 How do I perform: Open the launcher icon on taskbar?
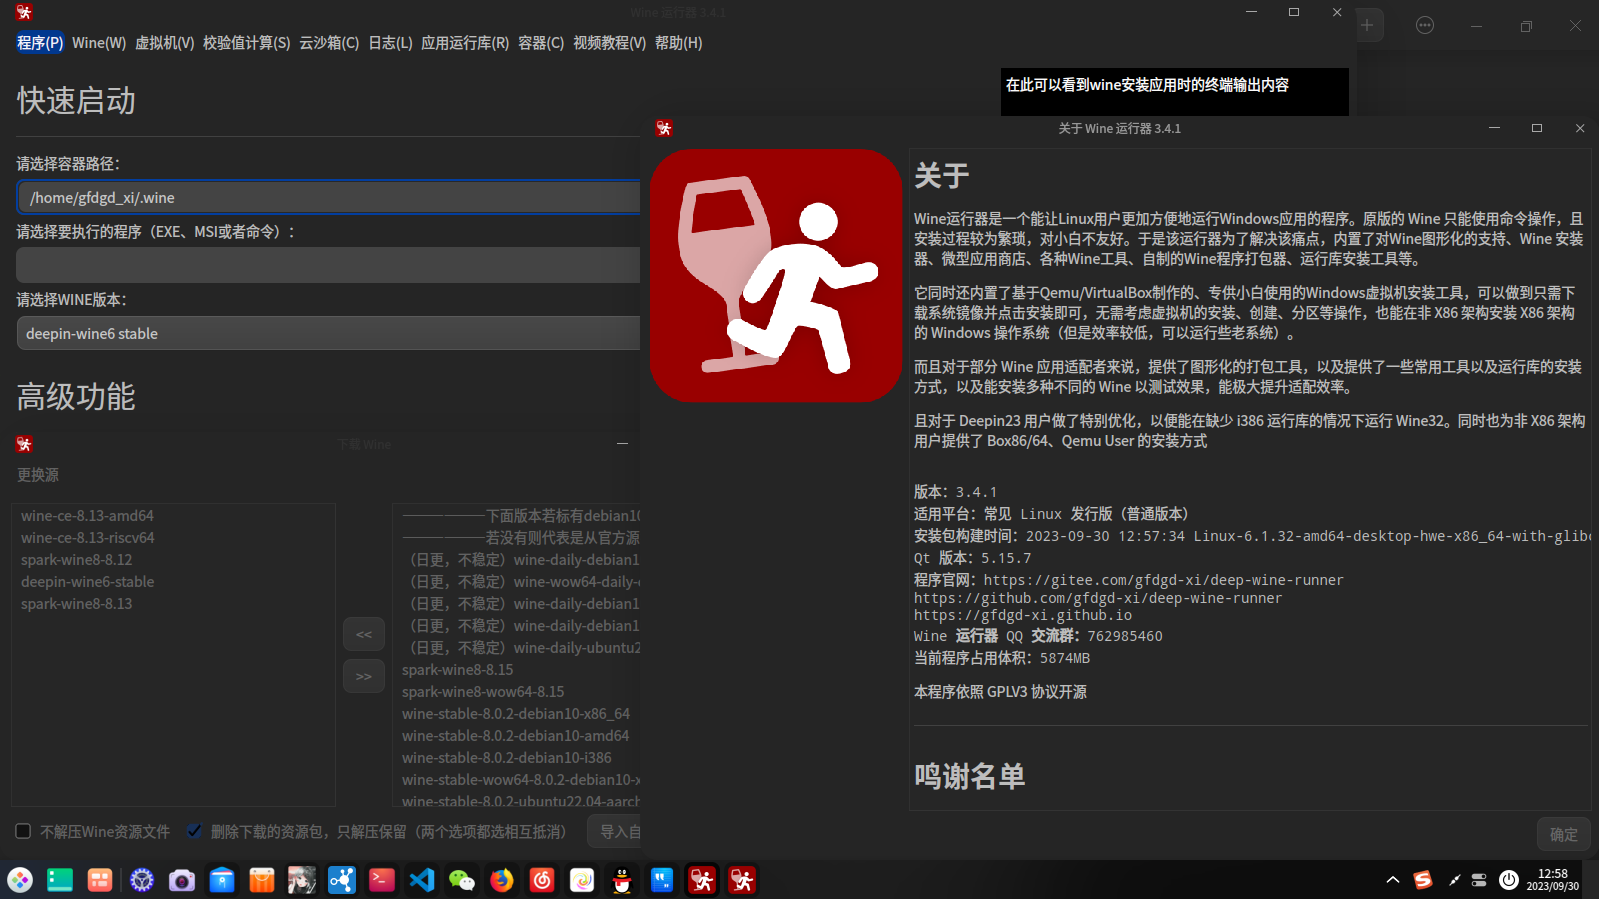coord(20,880)
